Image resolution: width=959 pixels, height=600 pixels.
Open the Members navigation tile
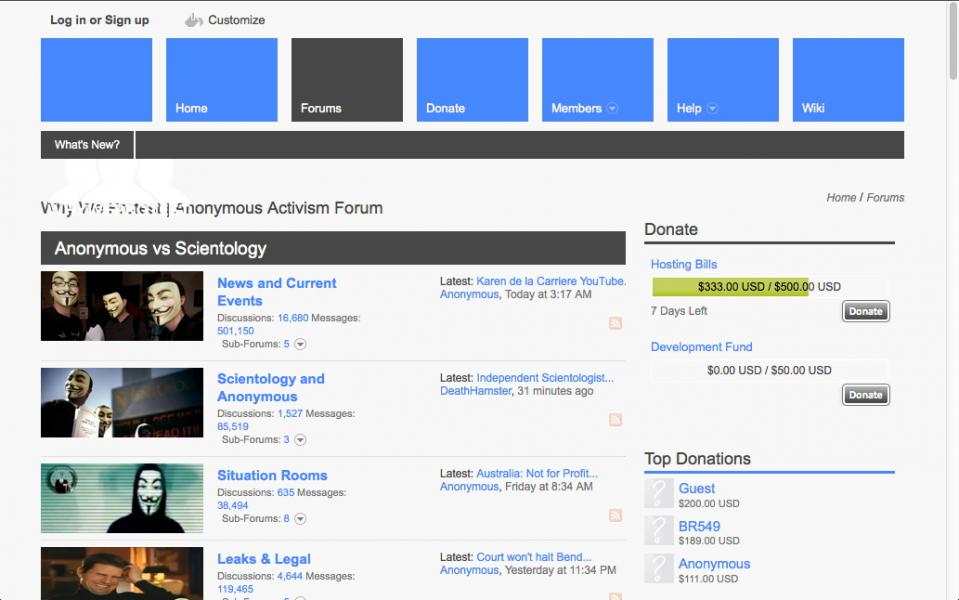(598, 80)
